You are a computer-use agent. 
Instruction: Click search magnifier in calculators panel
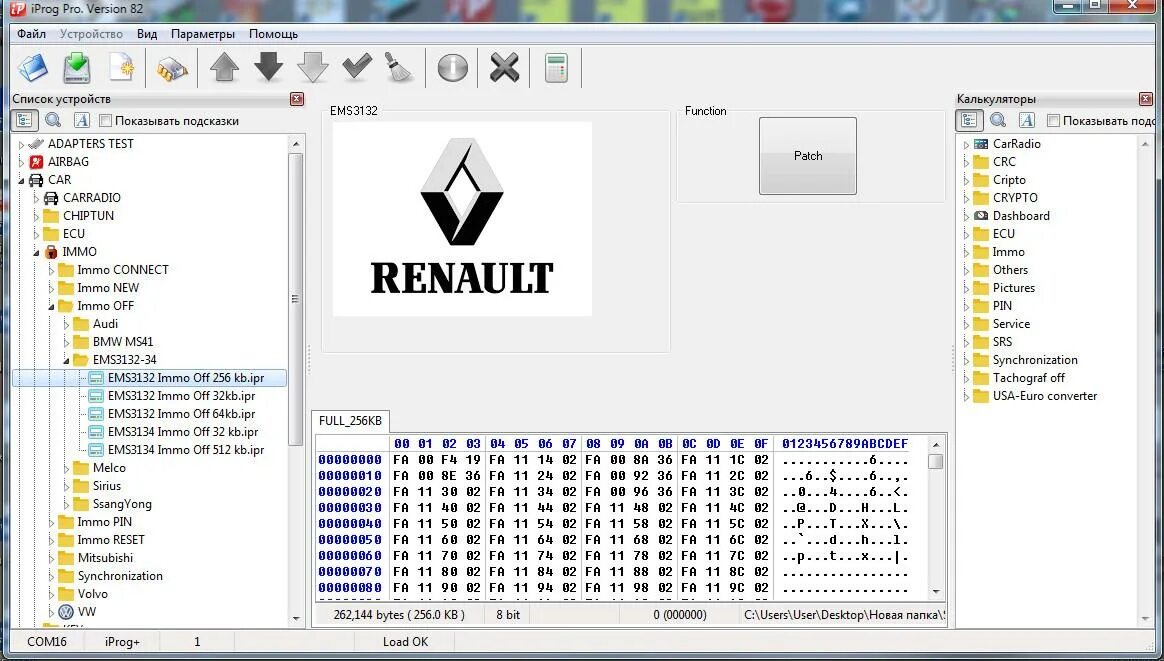pyautogui.click(x=998, y=120)
